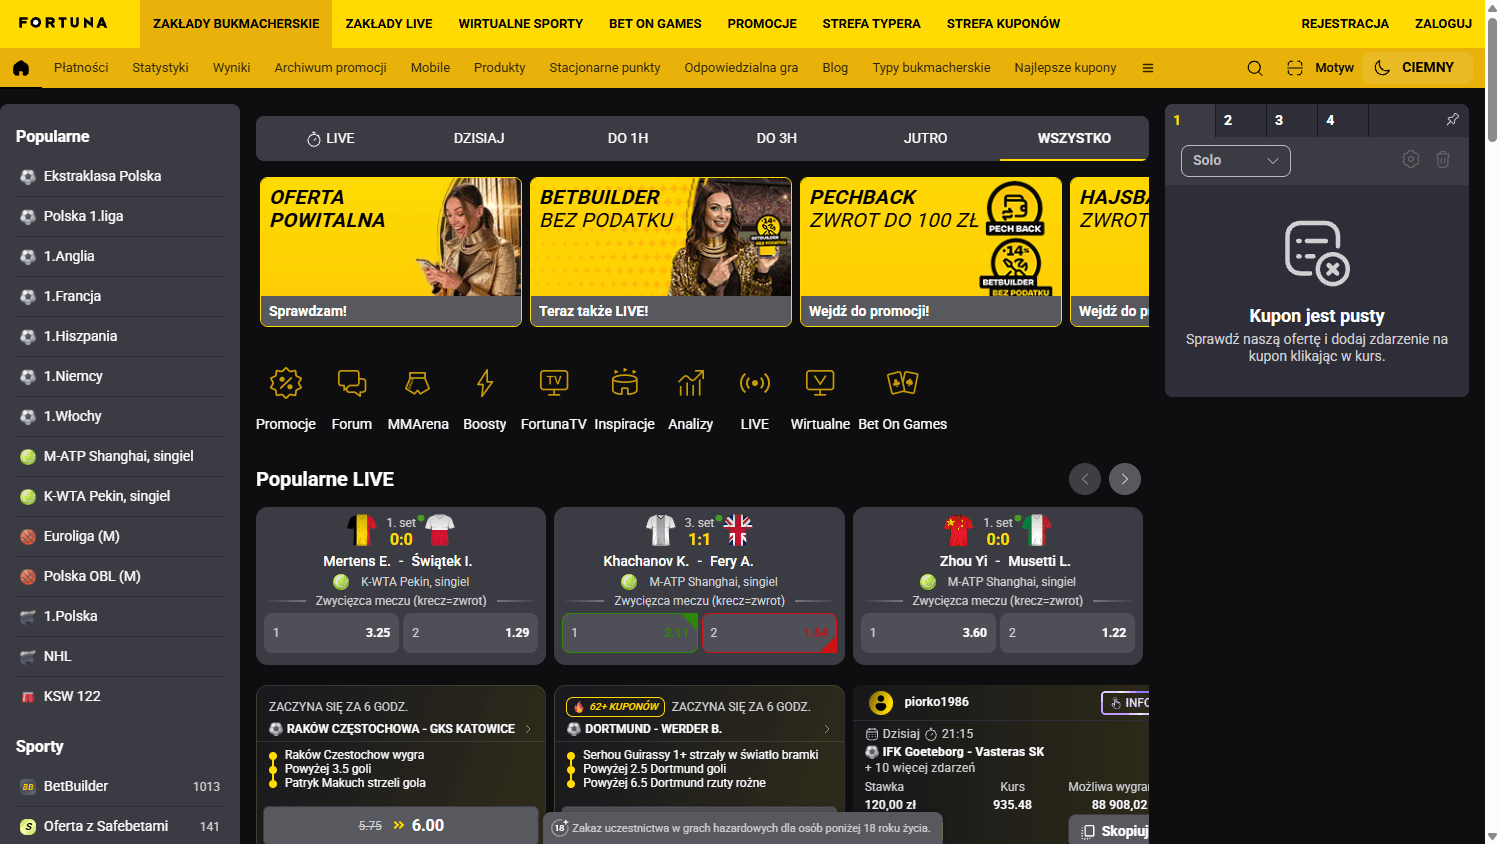
Task: Open bet slip settings gear icon
Action: pyautogui.click(x=1411, y=159)
